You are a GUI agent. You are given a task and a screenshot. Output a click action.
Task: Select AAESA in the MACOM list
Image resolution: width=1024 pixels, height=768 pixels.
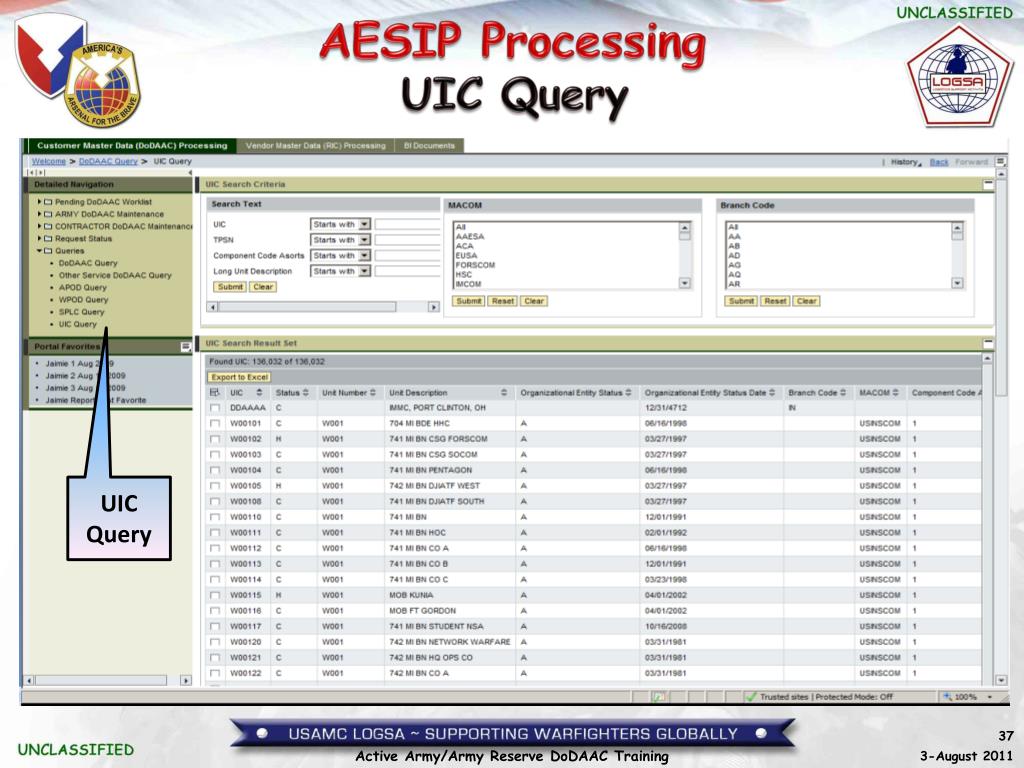(x=470, y=236)
